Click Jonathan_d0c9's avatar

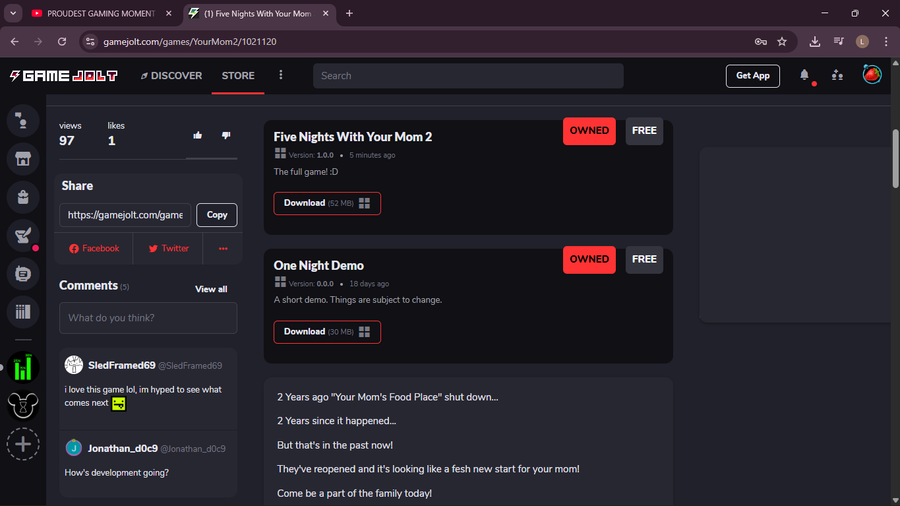(x=73, y=447)
